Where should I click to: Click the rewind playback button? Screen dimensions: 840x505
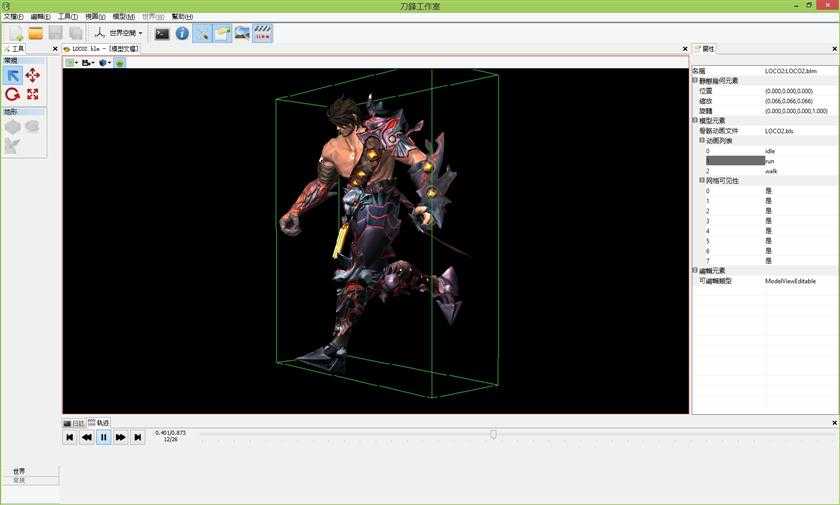pos(86,438)
